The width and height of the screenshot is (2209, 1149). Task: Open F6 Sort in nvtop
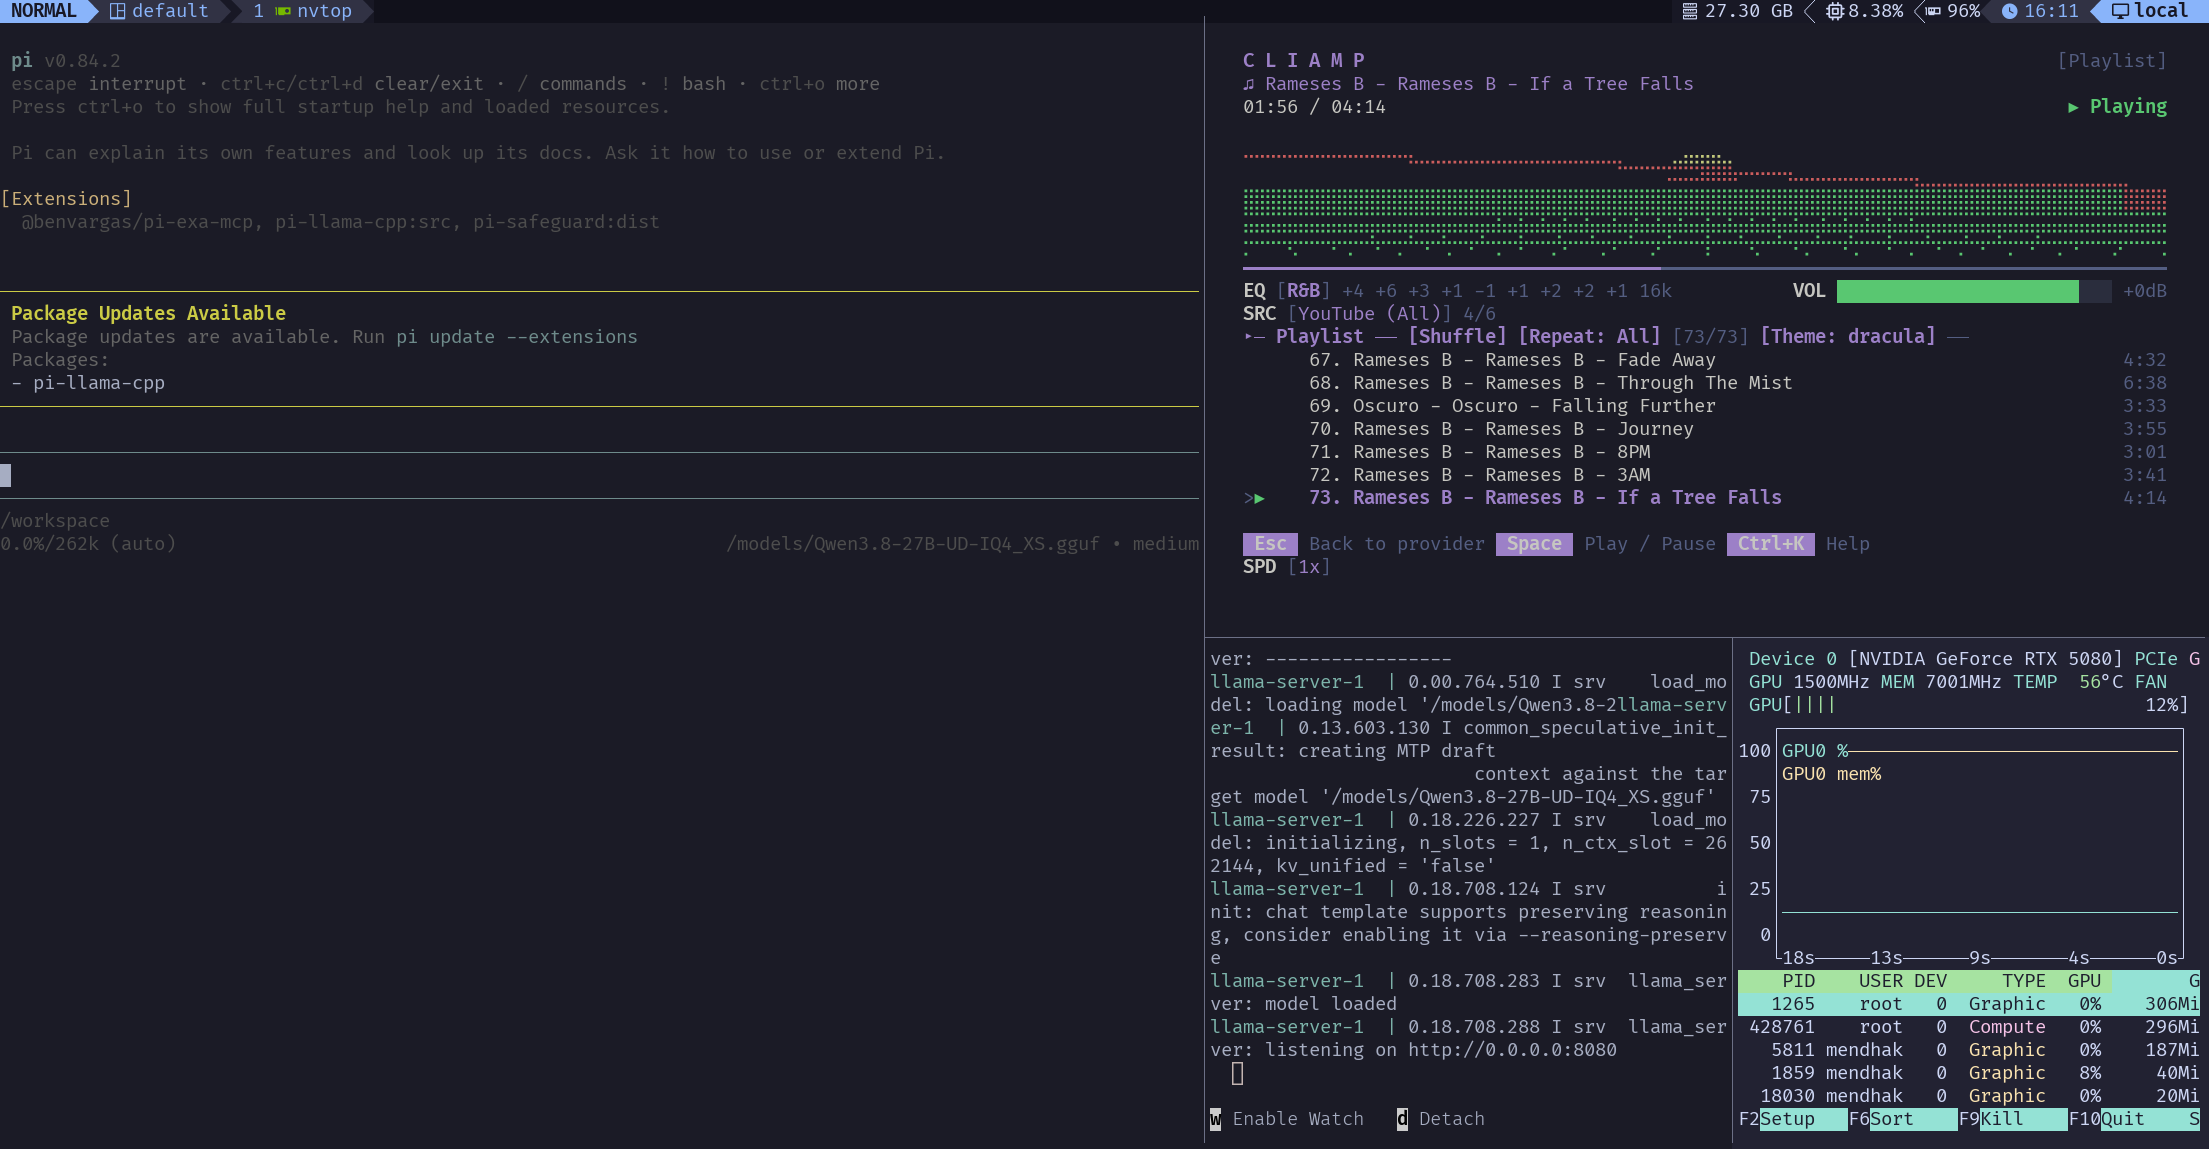(1902, 1119)
